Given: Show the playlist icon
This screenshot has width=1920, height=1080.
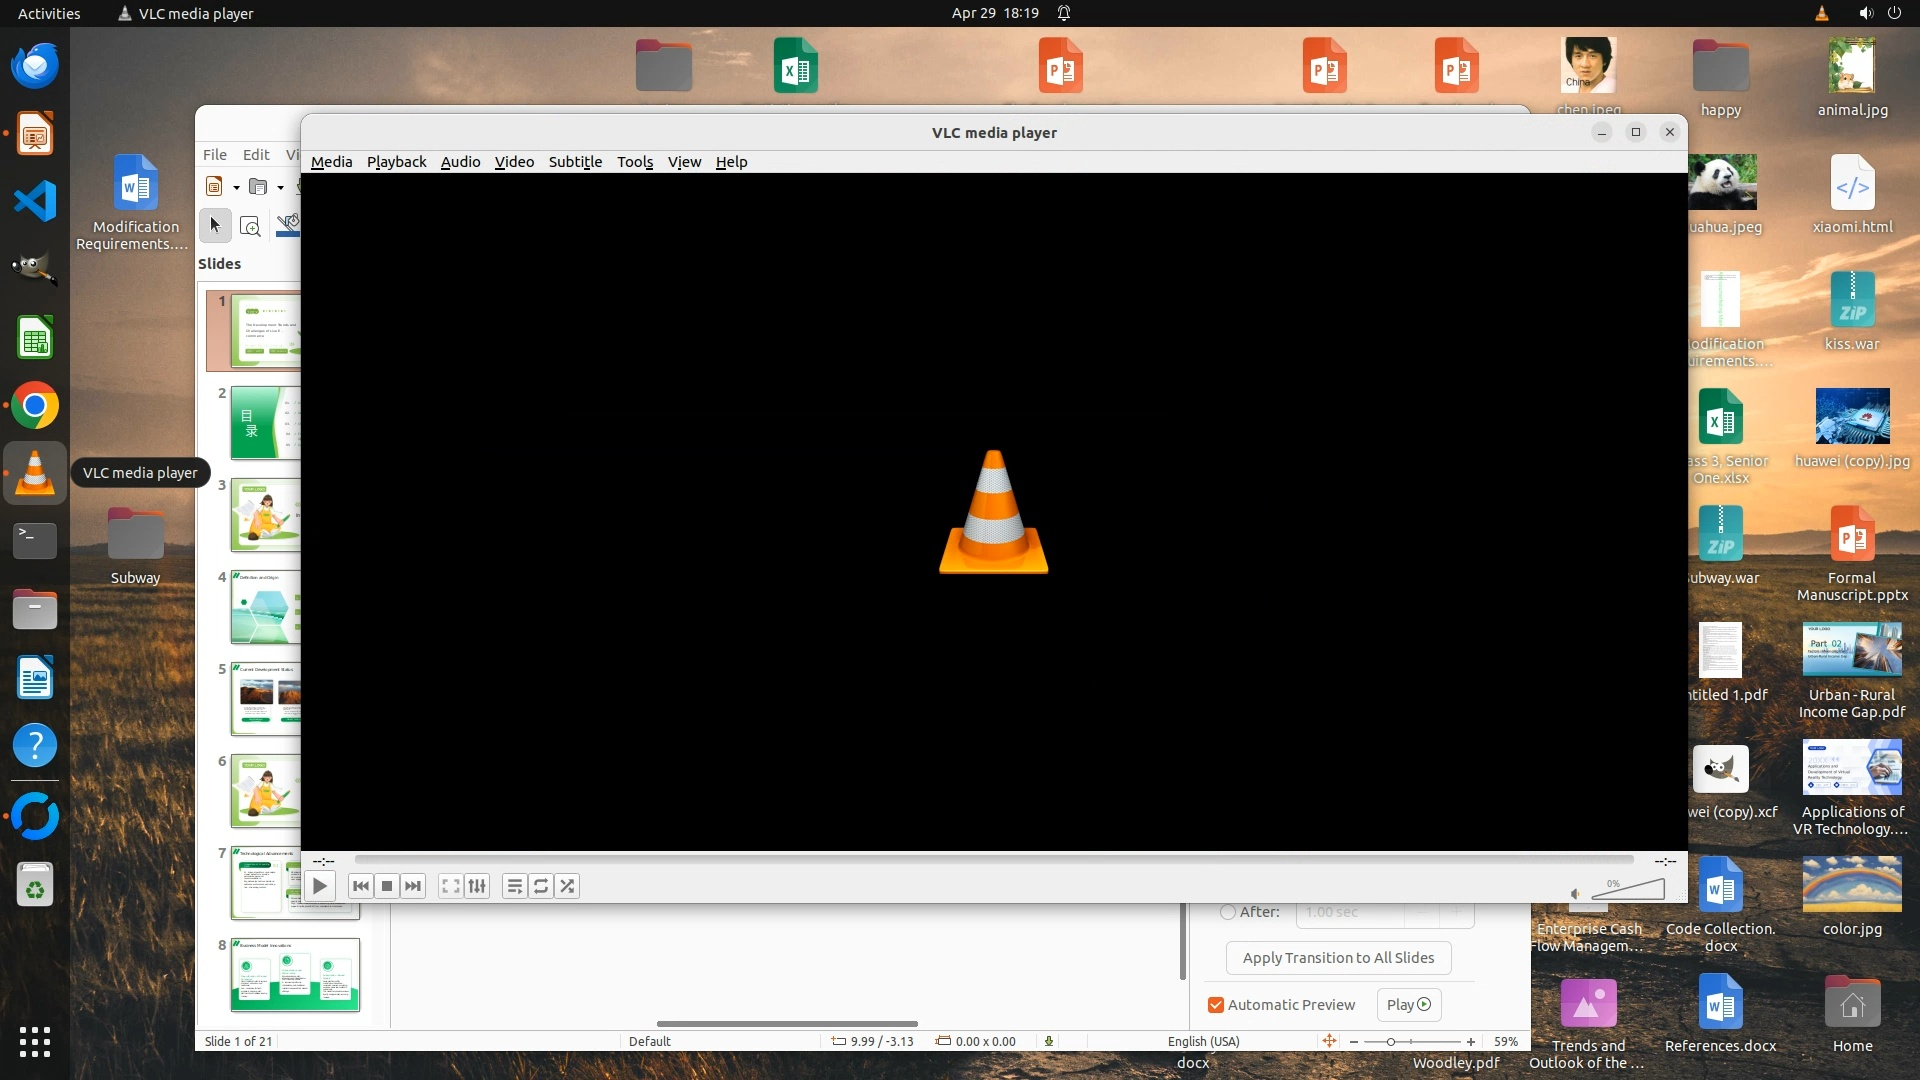Looking at the screenshot, I should [x=514, y=886].
